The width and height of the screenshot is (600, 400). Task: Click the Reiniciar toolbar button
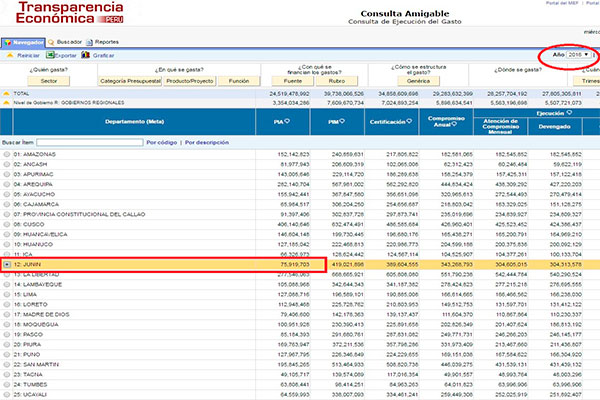click(x=23, y=56)
